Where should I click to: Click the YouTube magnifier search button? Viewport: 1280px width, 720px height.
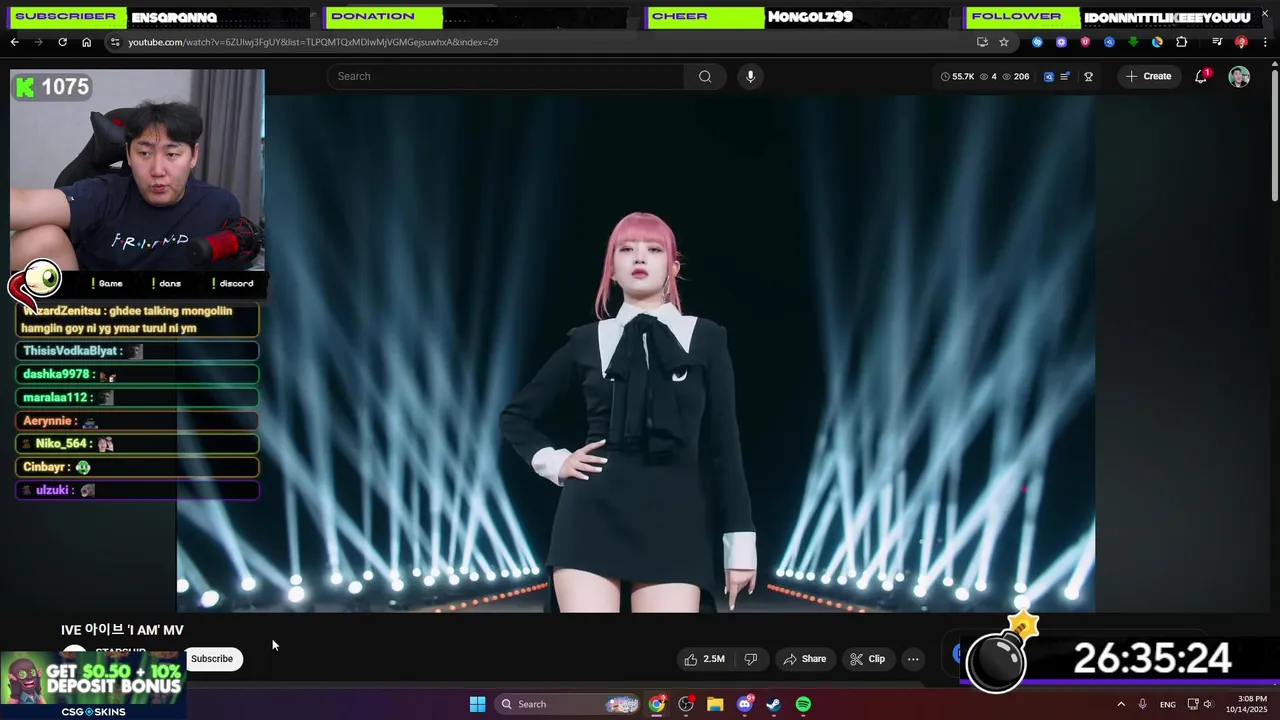click(x=705, y=76)
